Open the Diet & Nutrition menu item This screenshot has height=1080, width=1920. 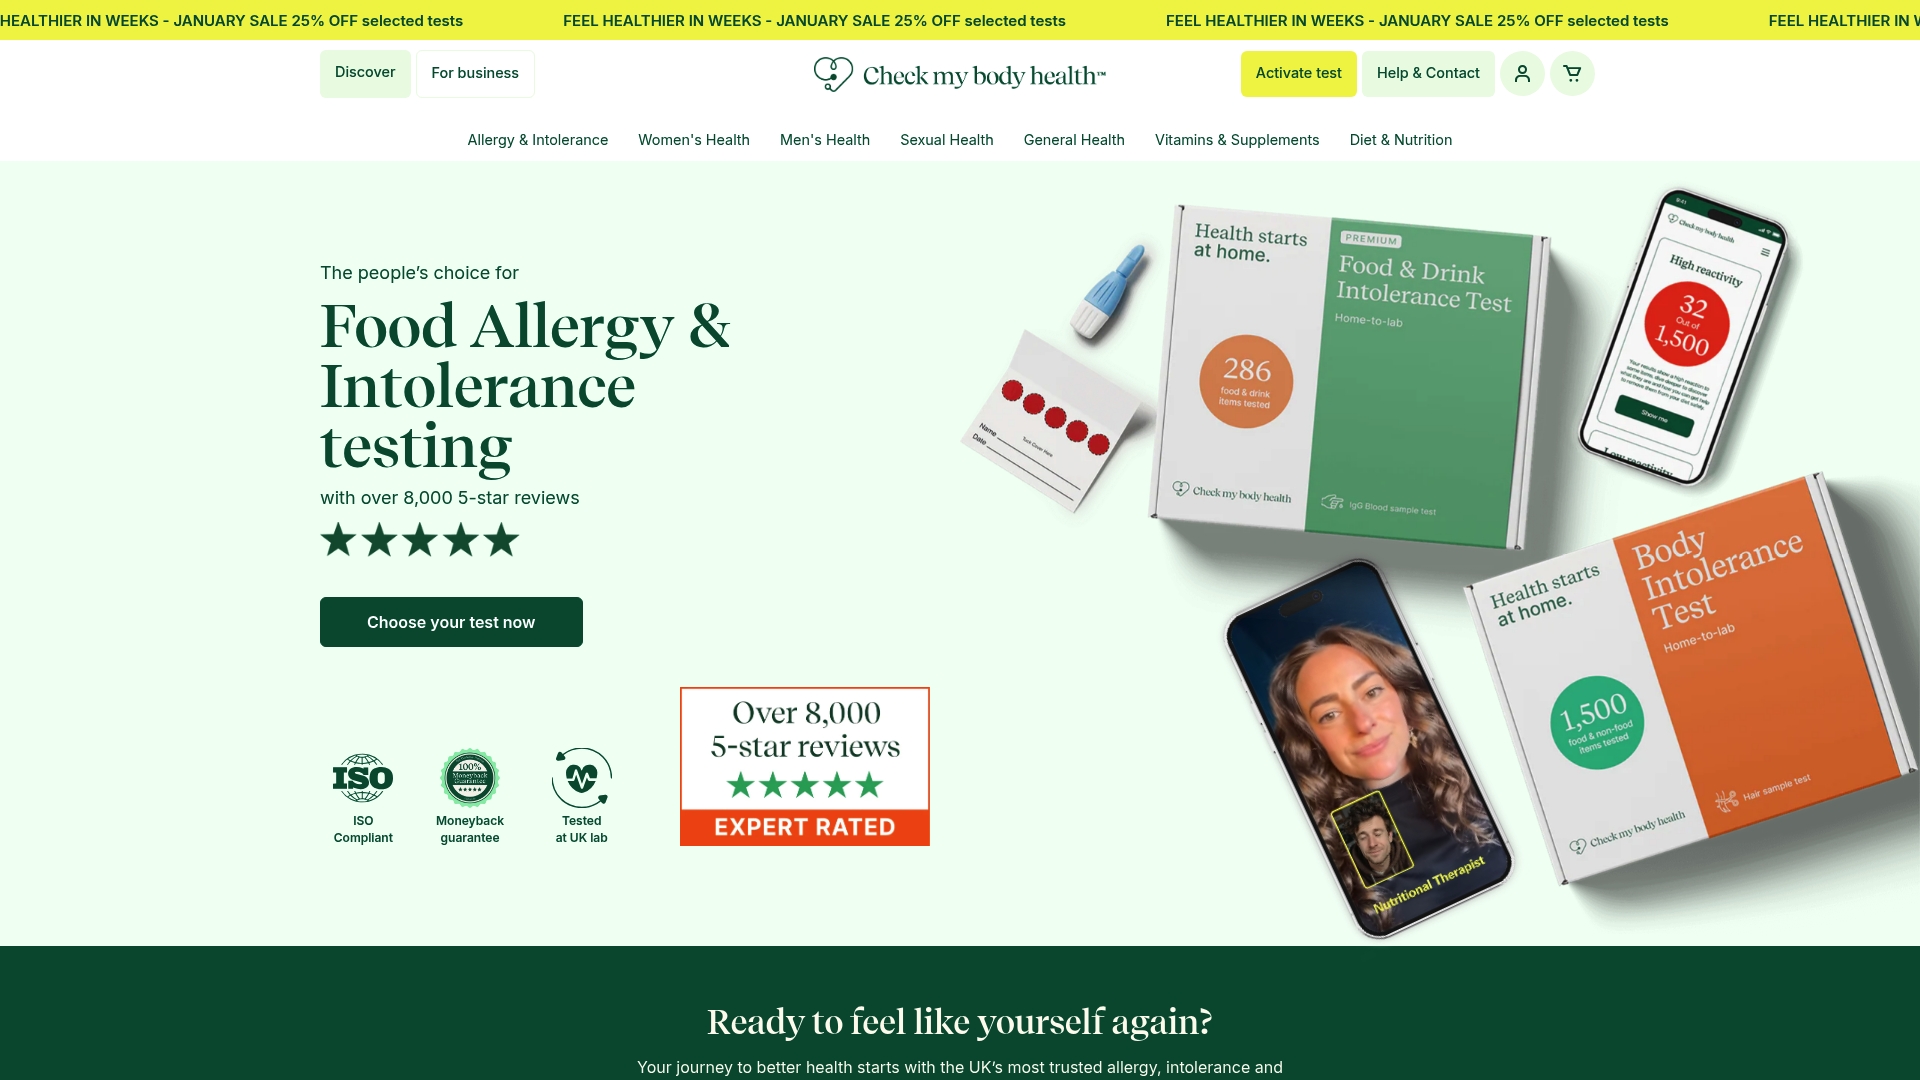tap(1401, 140)
